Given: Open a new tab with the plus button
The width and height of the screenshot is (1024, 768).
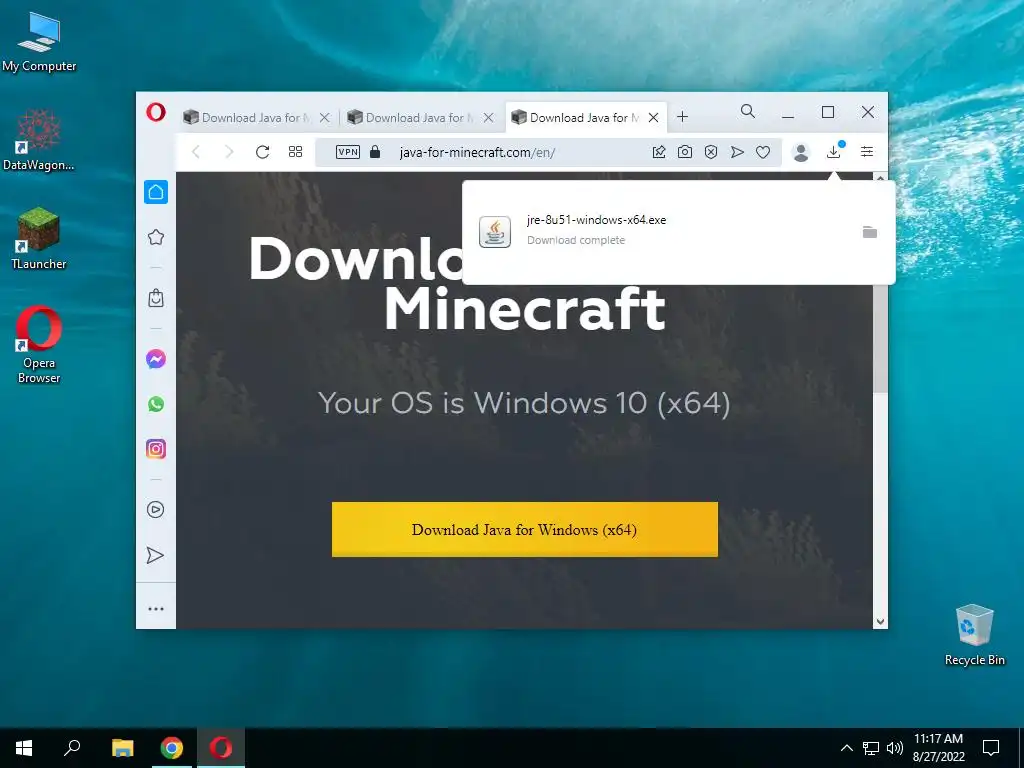Looking at the screenshot, I should click(682, 117).
